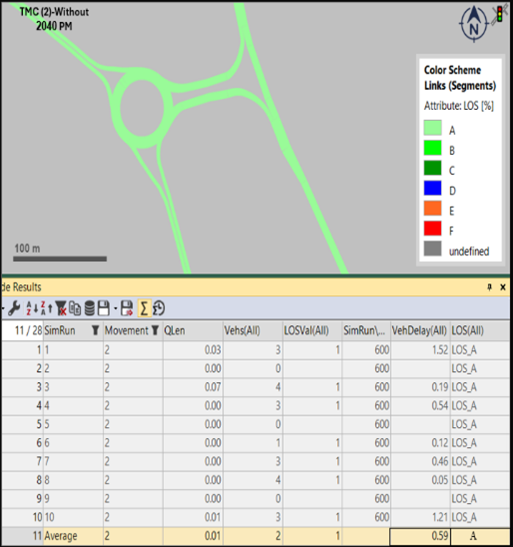Click the QLen column header
Viewport: 513px width, 547px height.
(193, 330)
